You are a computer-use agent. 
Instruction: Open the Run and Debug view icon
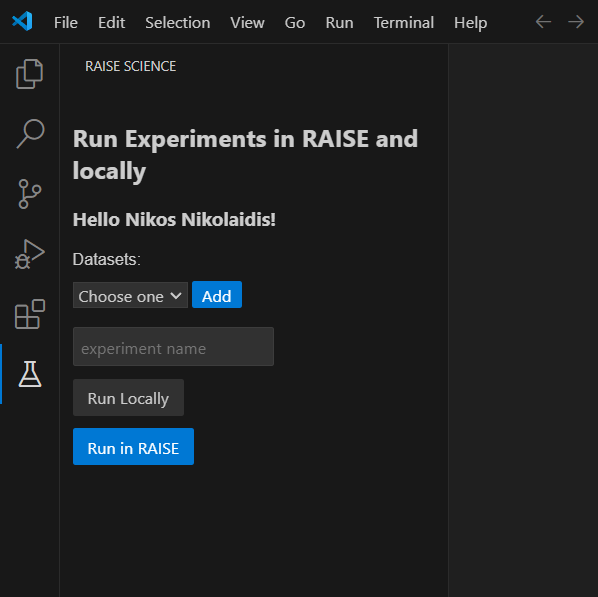tap(29, 254)
